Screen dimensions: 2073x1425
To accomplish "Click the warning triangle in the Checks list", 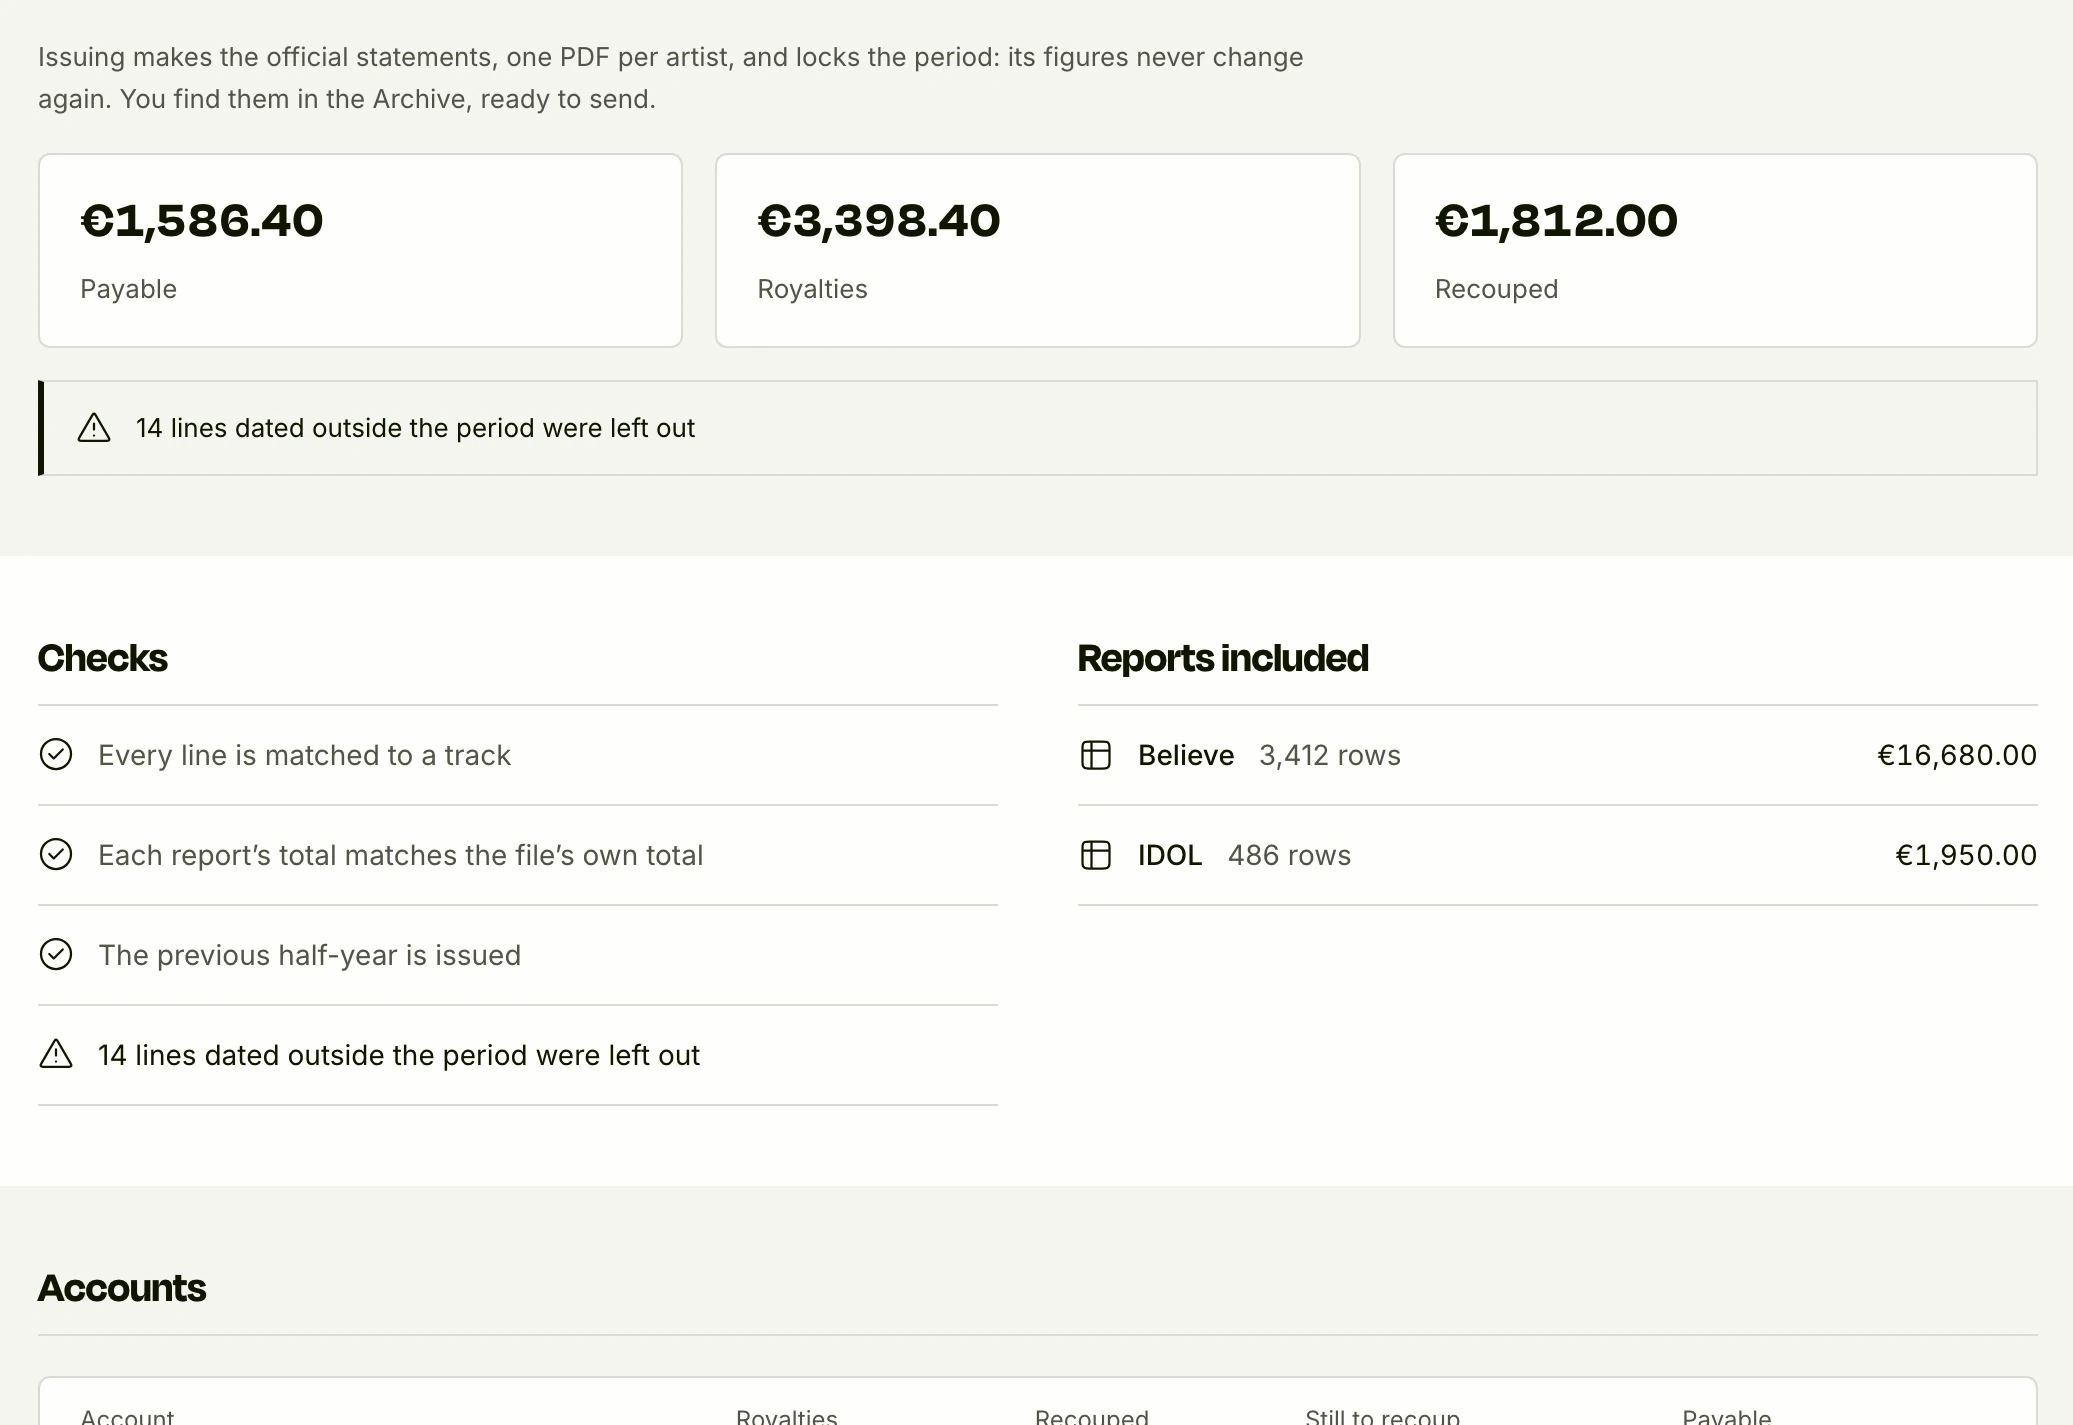I will tap(56, 1054).
